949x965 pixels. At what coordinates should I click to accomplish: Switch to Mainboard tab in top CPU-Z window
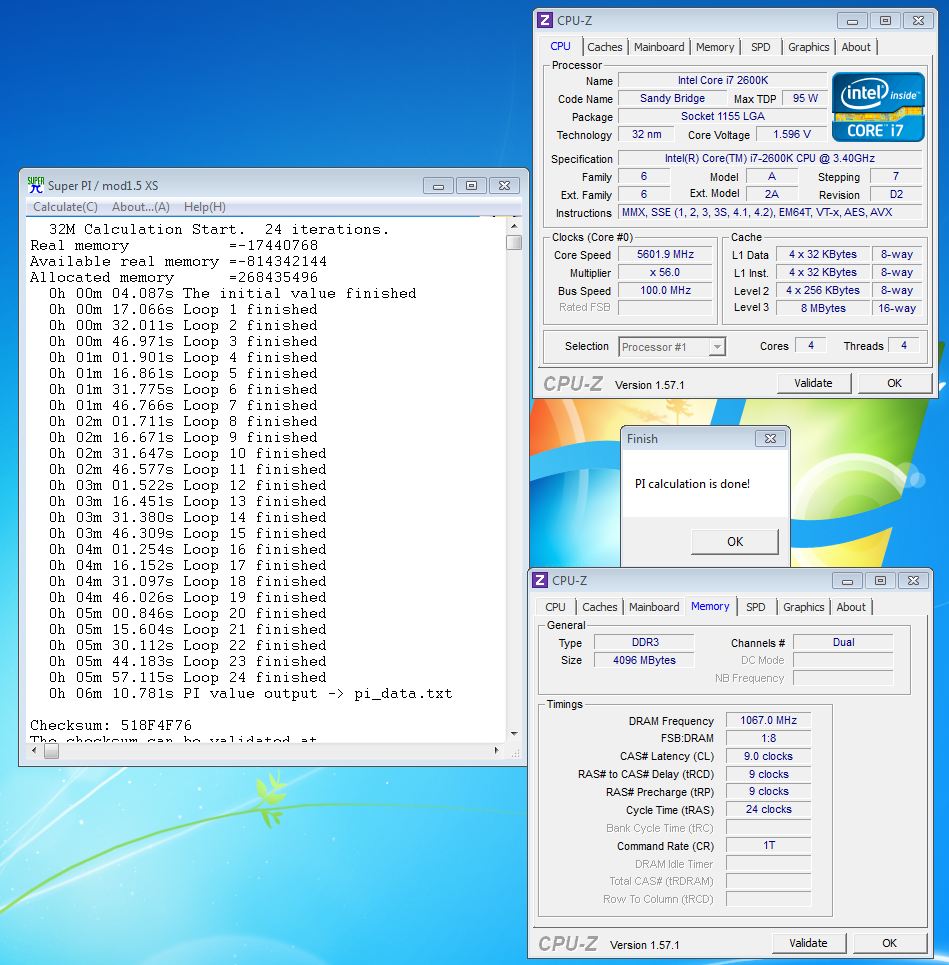tap(659, 47)
